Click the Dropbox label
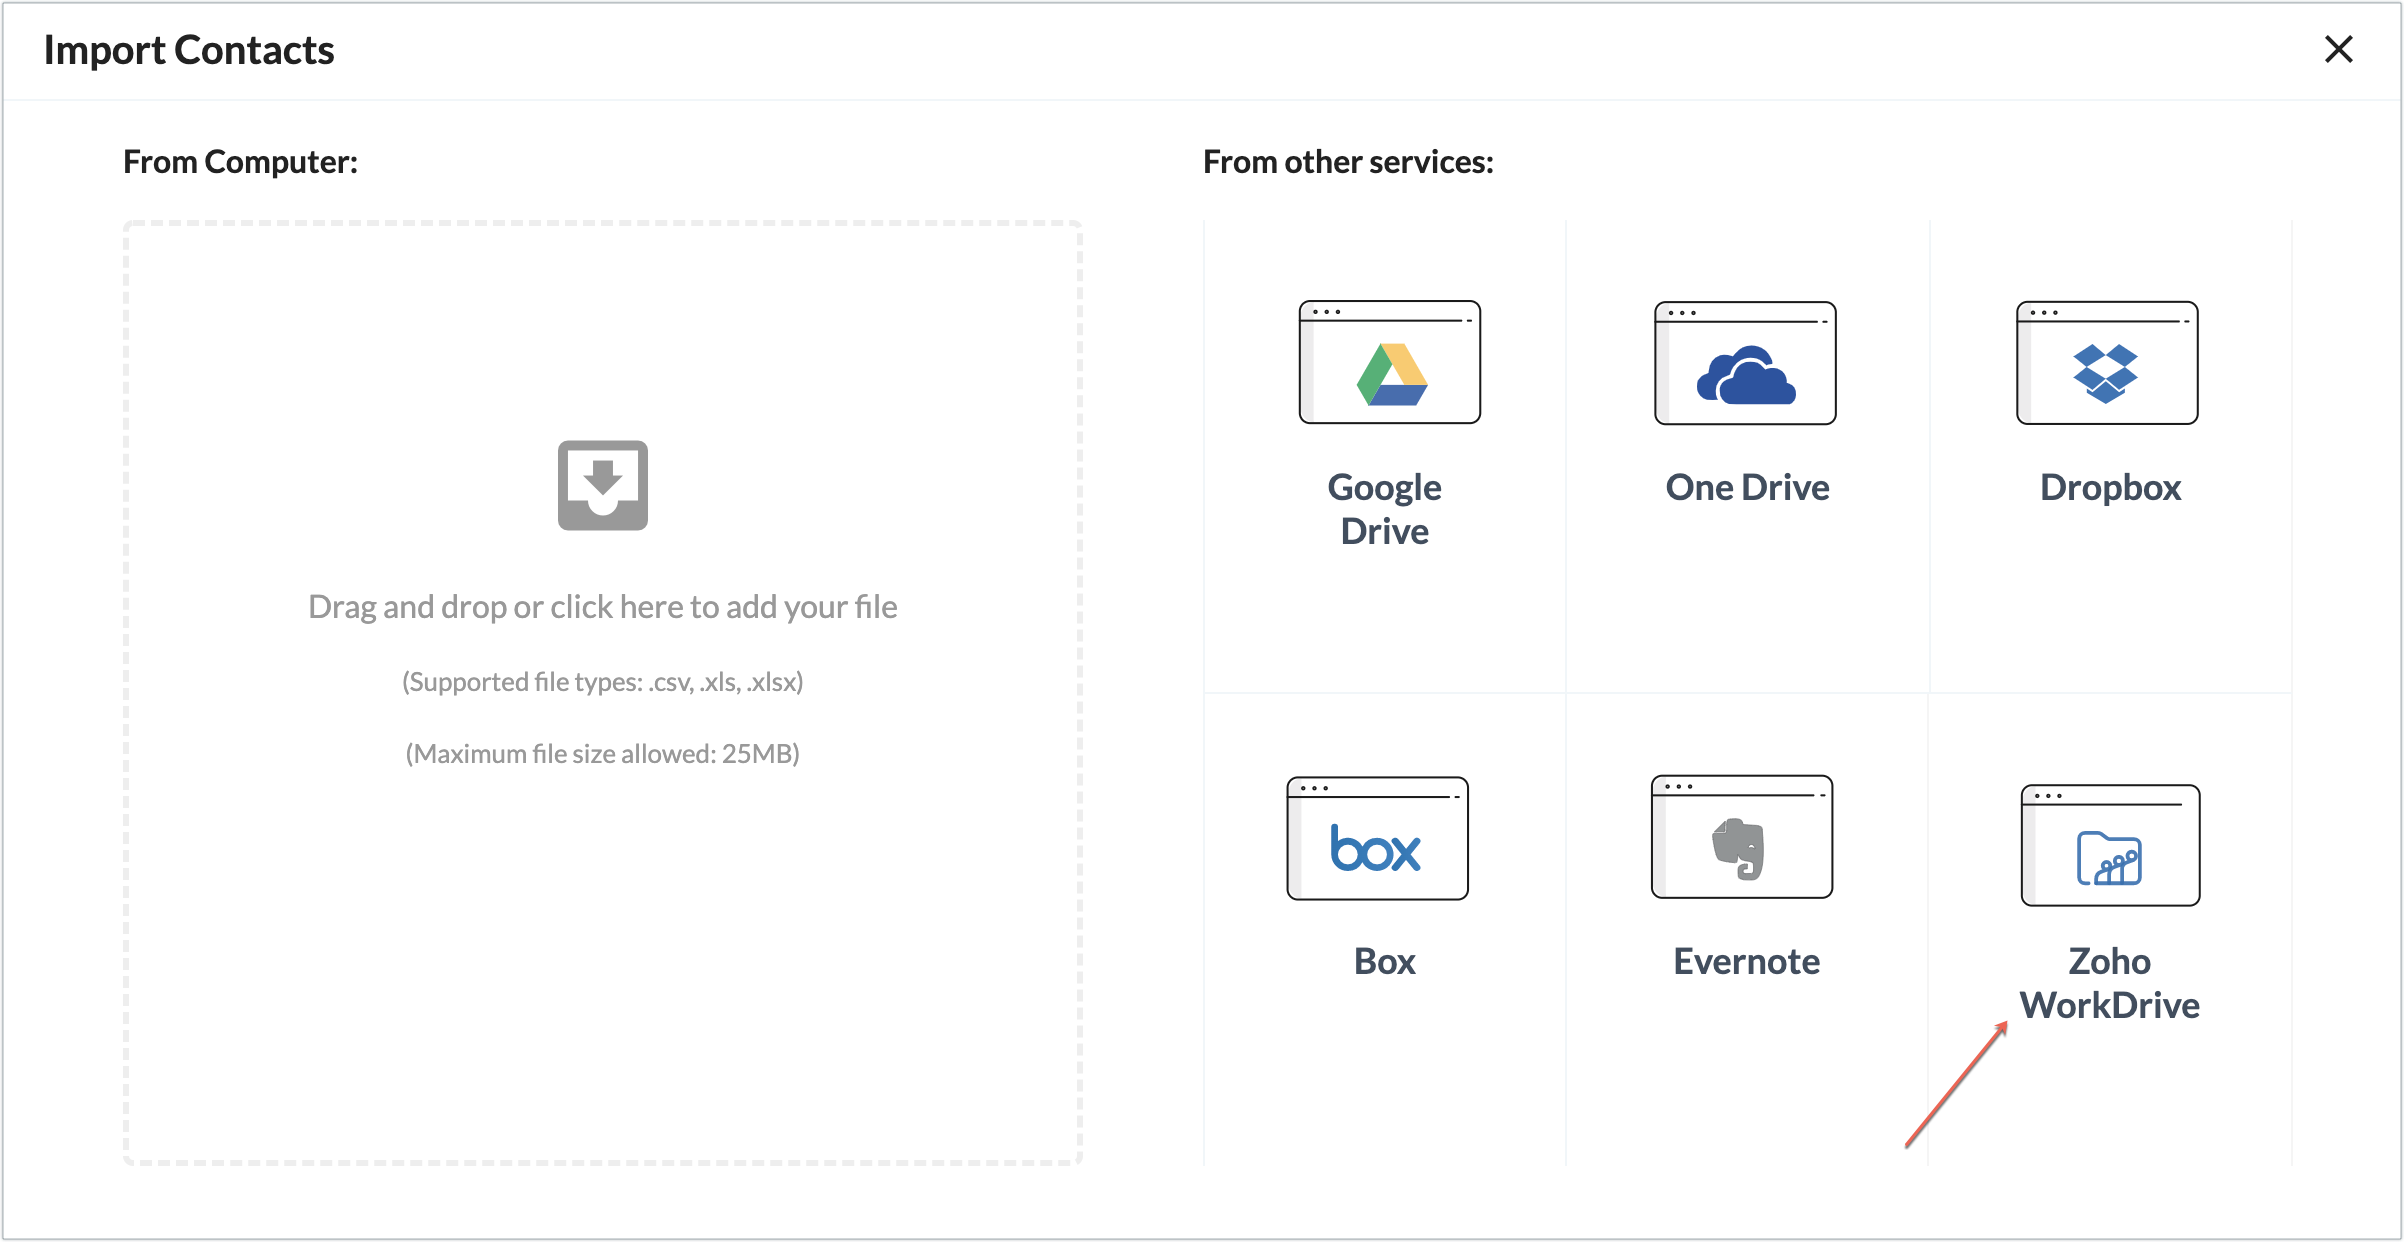 coord(2110,487)
